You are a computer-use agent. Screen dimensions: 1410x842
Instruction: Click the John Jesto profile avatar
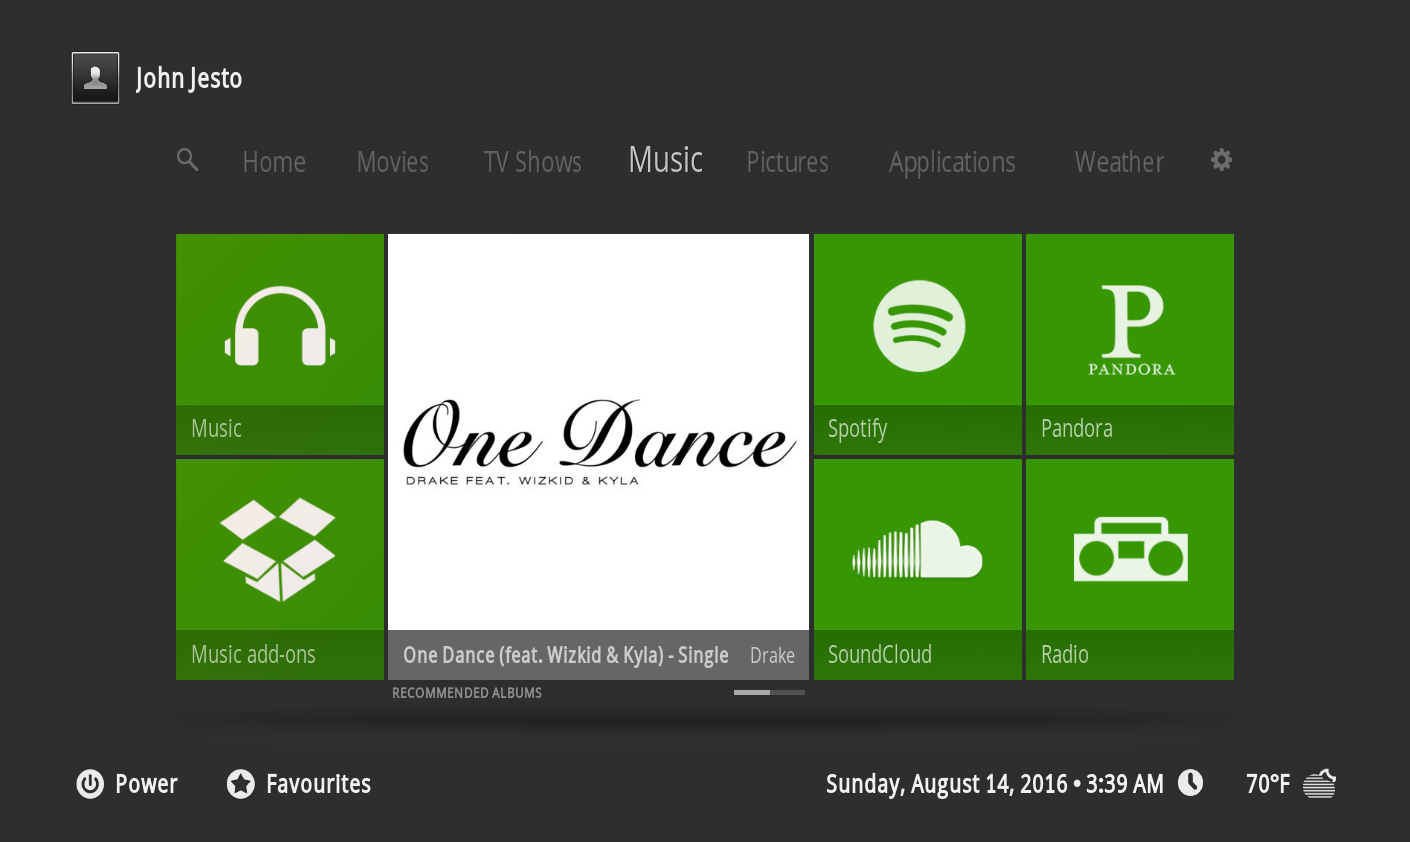[x=95, y=78]
